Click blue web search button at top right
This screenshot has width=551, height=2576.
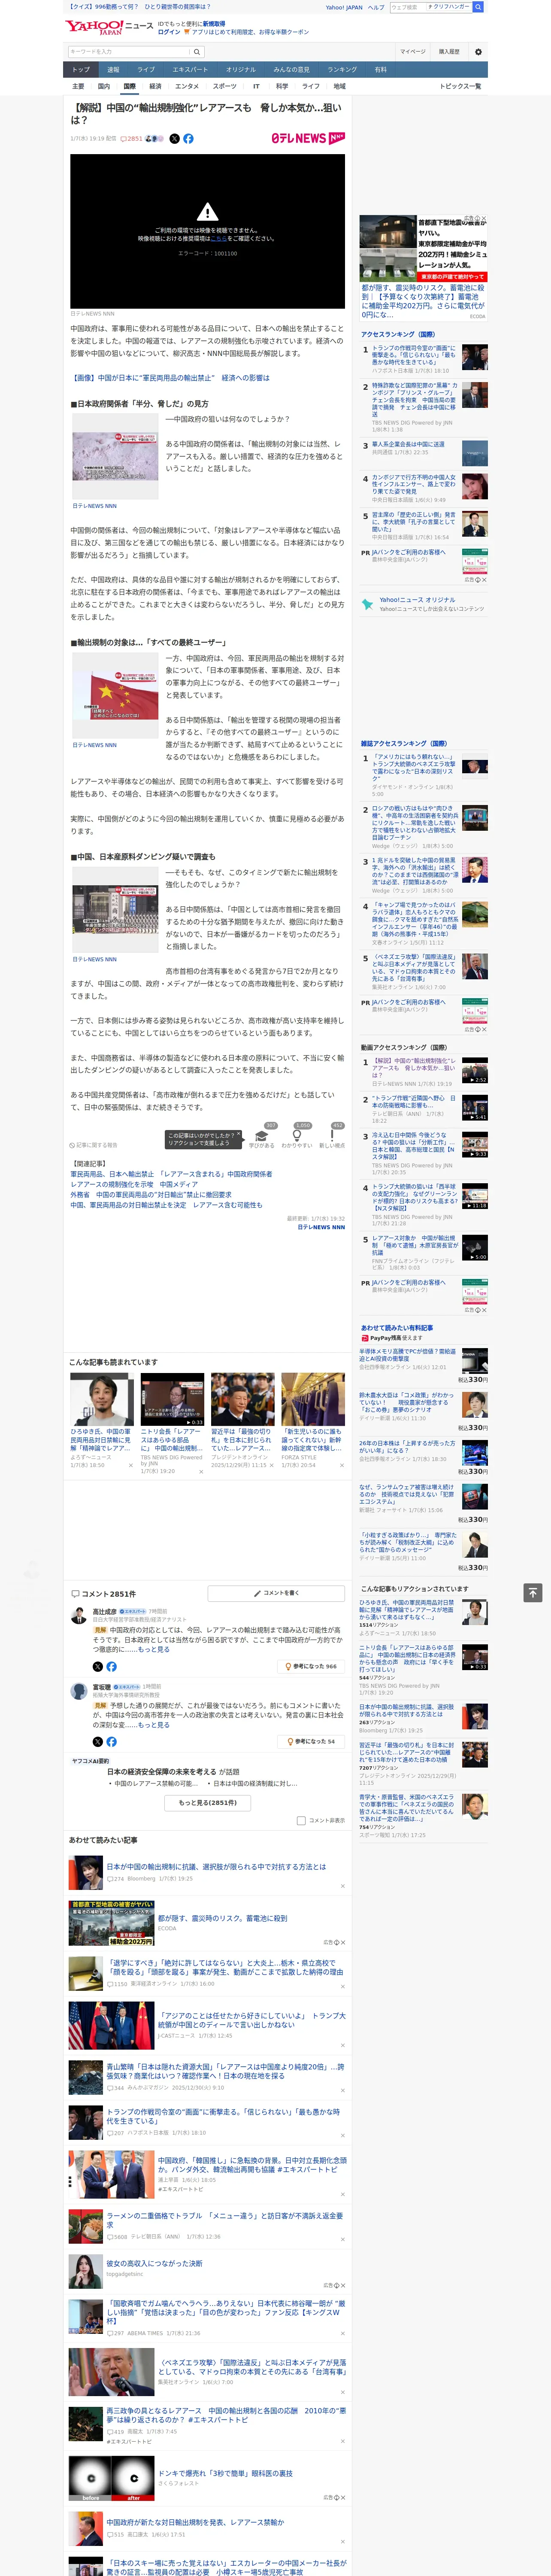(478, 7)
